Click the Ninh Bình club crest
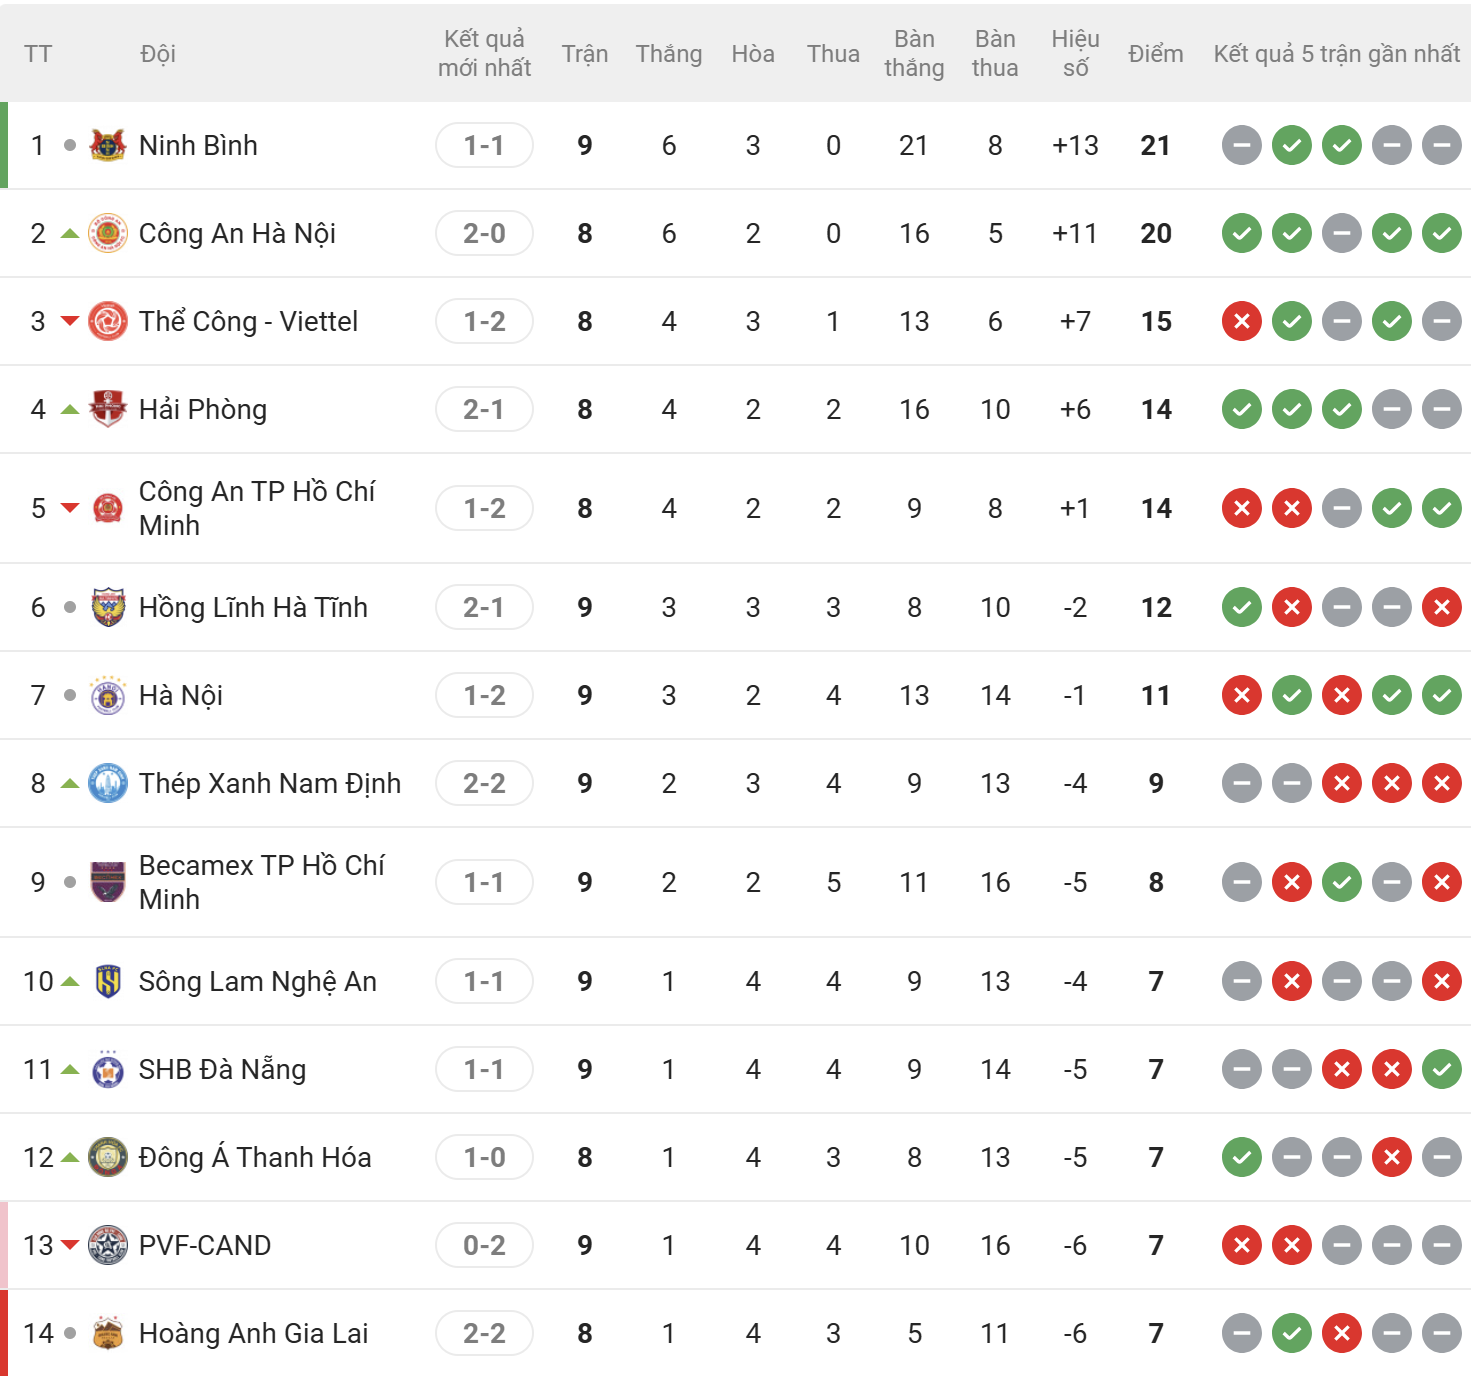 pos(108,145)
